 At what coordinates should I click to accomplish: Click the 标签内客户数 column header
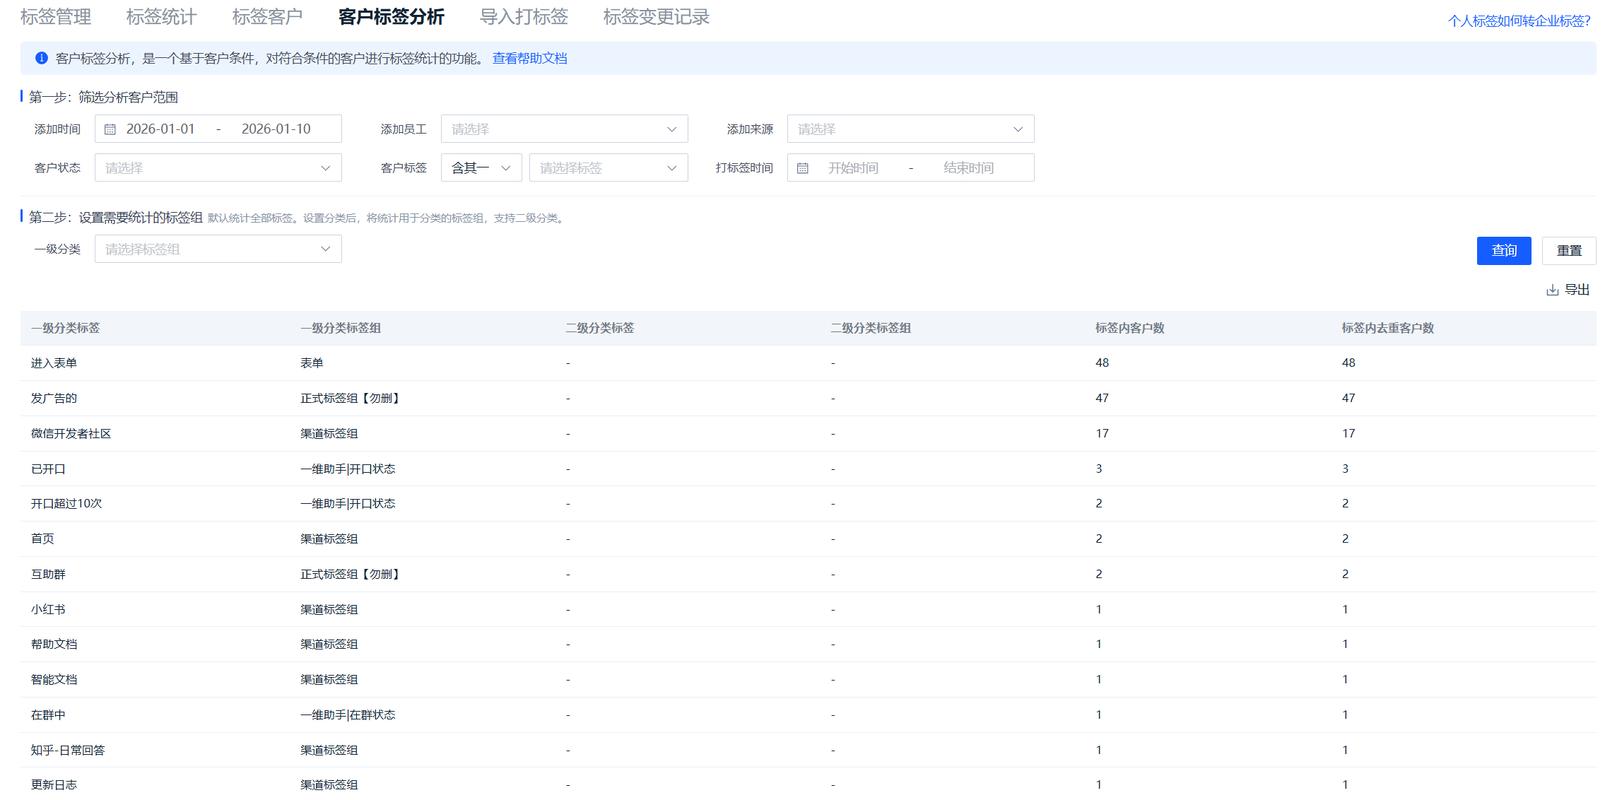tap(1130, 328)
